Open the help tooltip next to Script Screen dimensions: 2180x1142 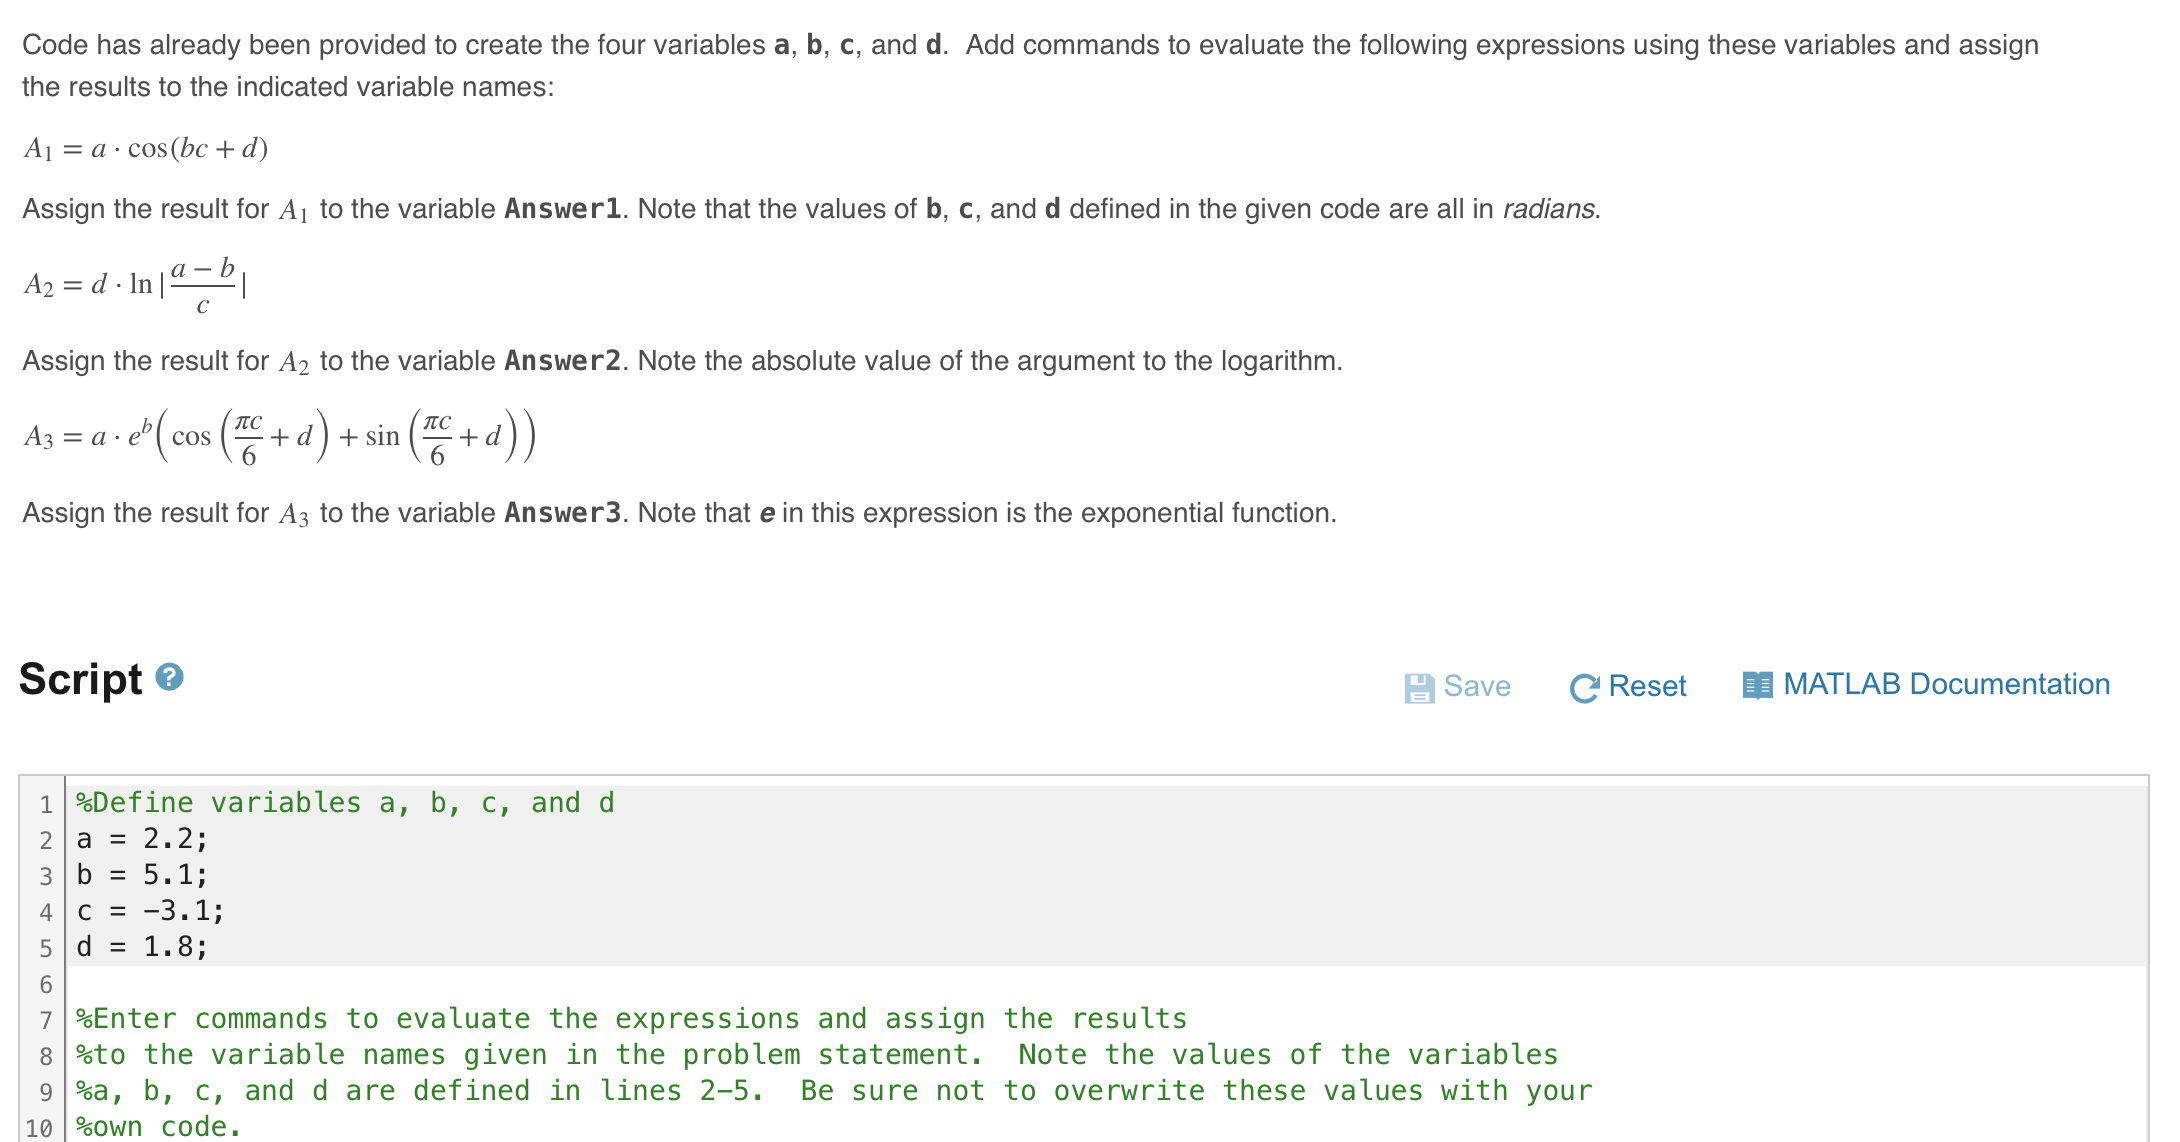pyautogui.click(x=168, y=678)
